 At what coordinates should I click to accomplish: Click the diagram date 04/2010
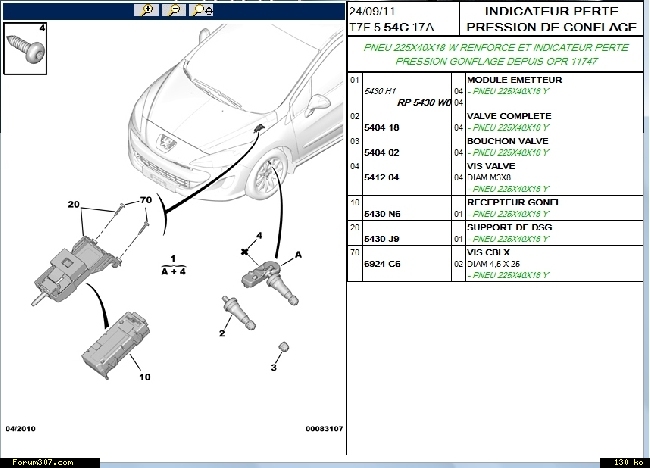click(x=20, y=428)
